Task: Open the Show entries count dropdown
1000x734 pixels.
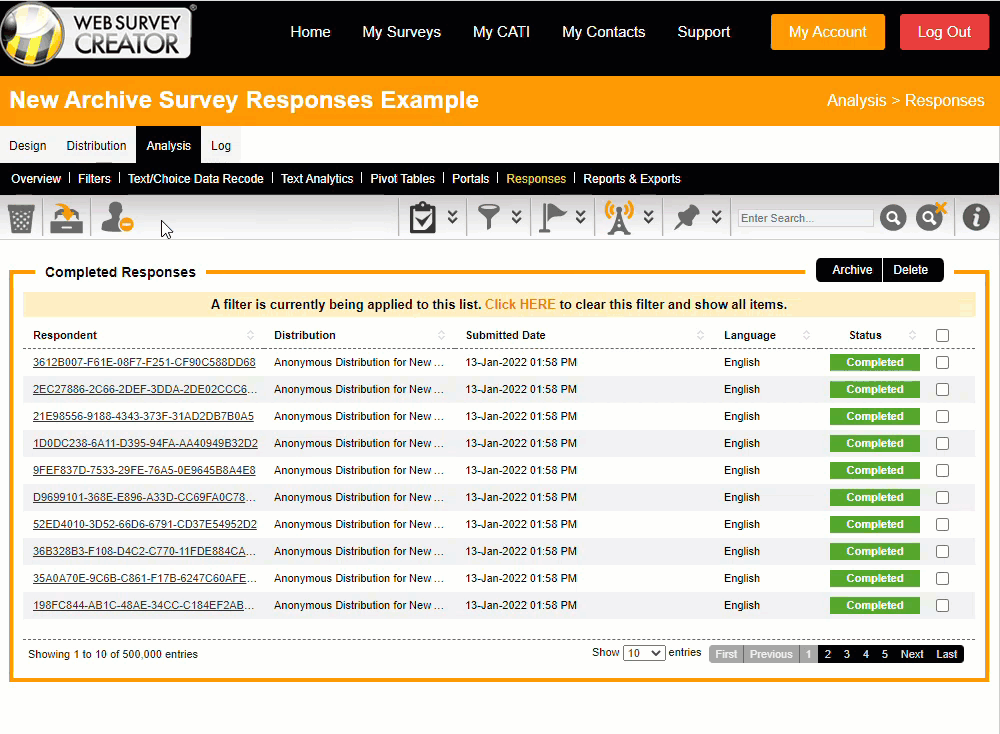Action: pyautogui.click(x=643, y=653)
